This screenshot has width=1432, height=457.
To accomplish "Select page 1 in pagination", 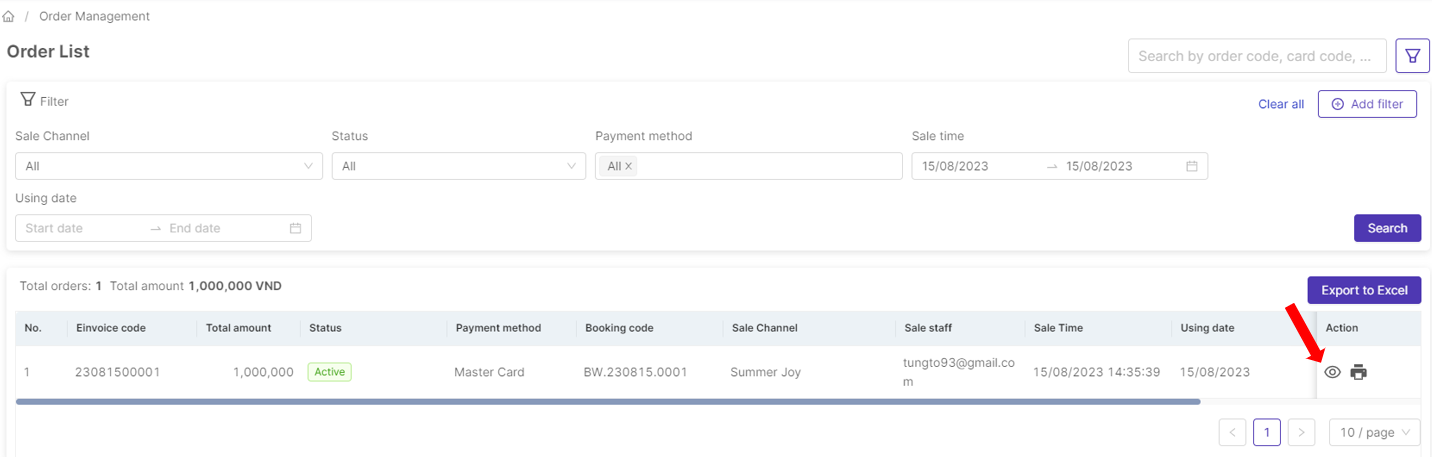I will tap(1266, 432).
